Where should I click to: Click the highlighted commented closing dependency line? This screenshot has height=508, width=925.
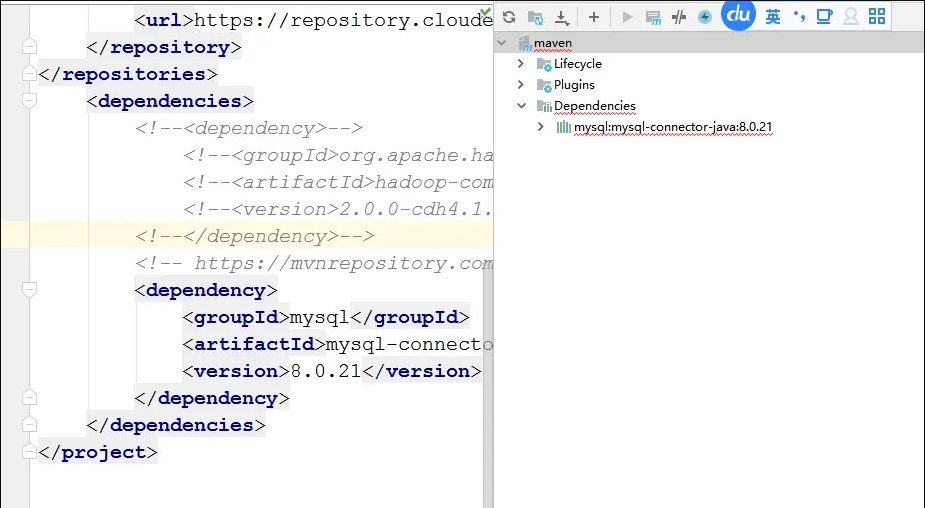254,236
